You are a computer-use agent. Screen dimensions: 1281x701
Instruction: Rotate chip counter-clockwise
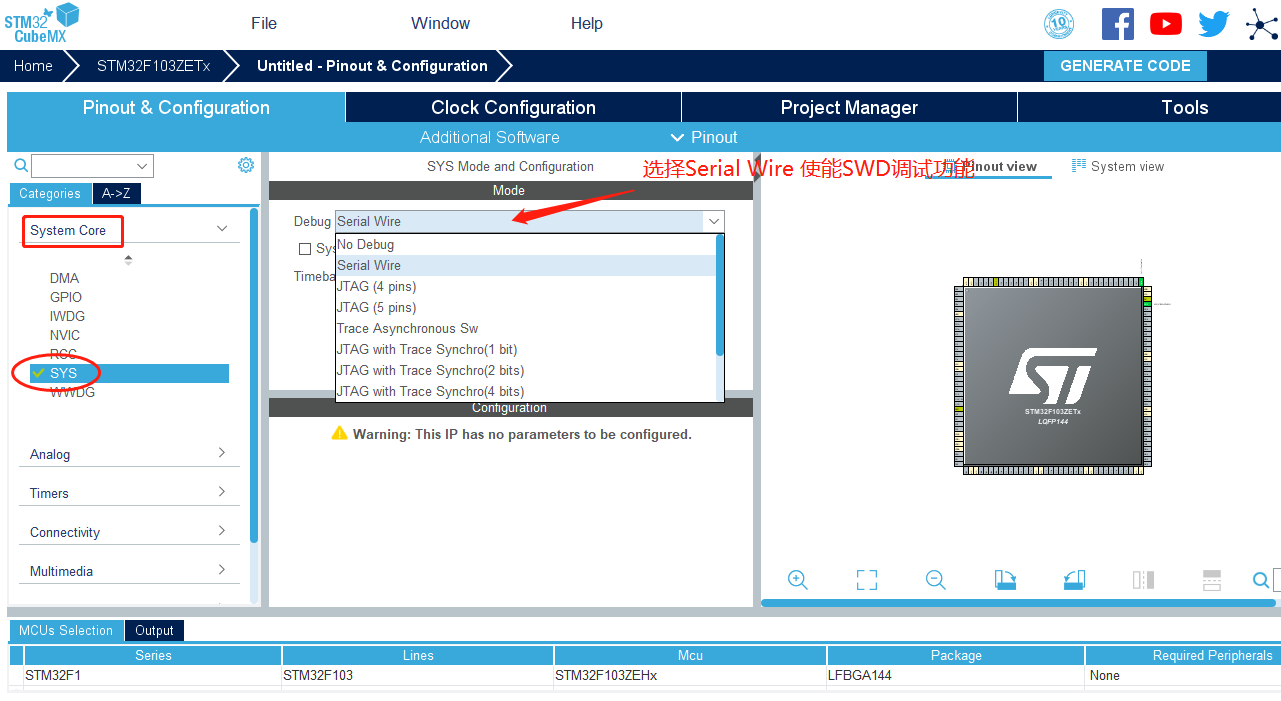pos(1074,580)
